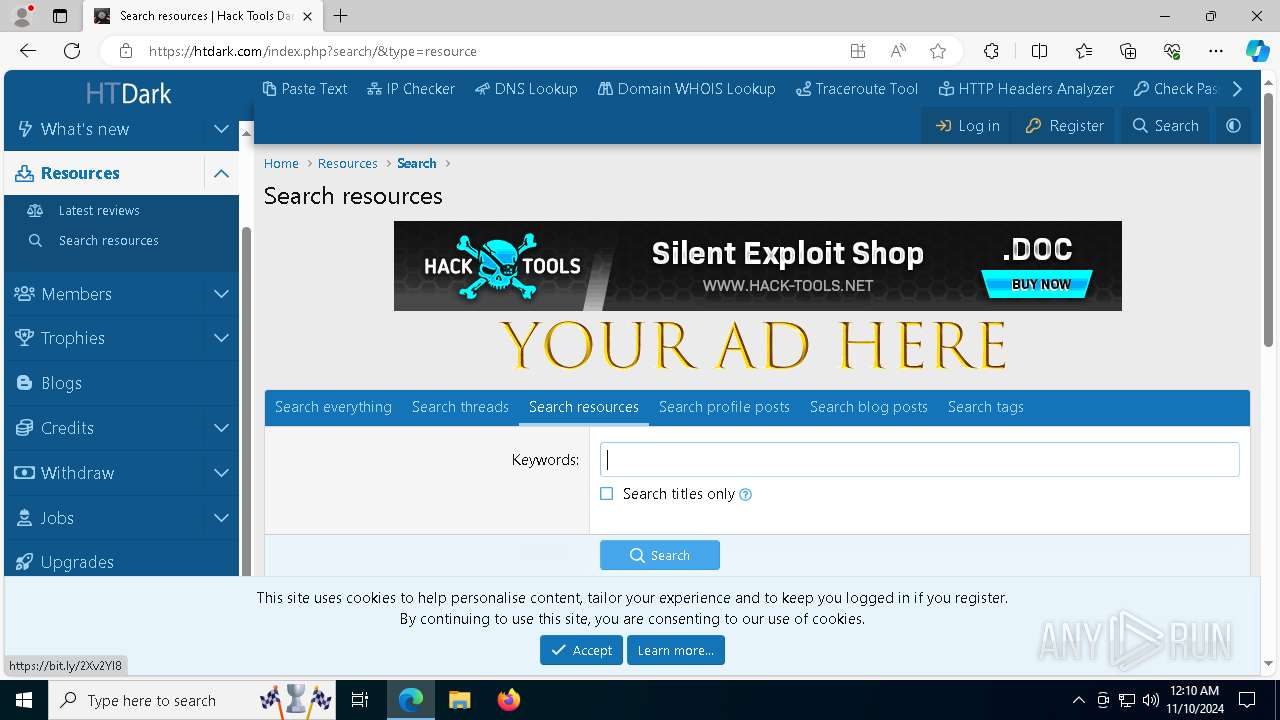This screenshot has height=720, width=1280.
Task: Expand the What's new menu
Action: pos(221,129)
